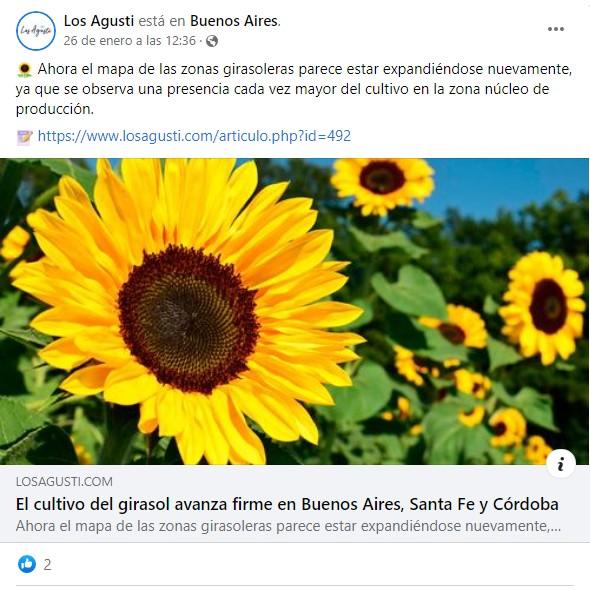The width and height of the screenshot is (590, 590).
Task: Open the three-dots post options menu
Action: point(555,29)
